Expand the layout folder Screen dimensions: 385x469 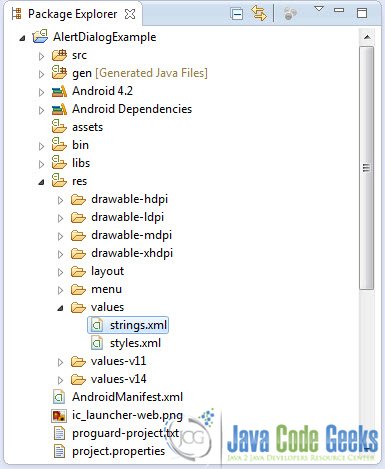pos(60,272)
